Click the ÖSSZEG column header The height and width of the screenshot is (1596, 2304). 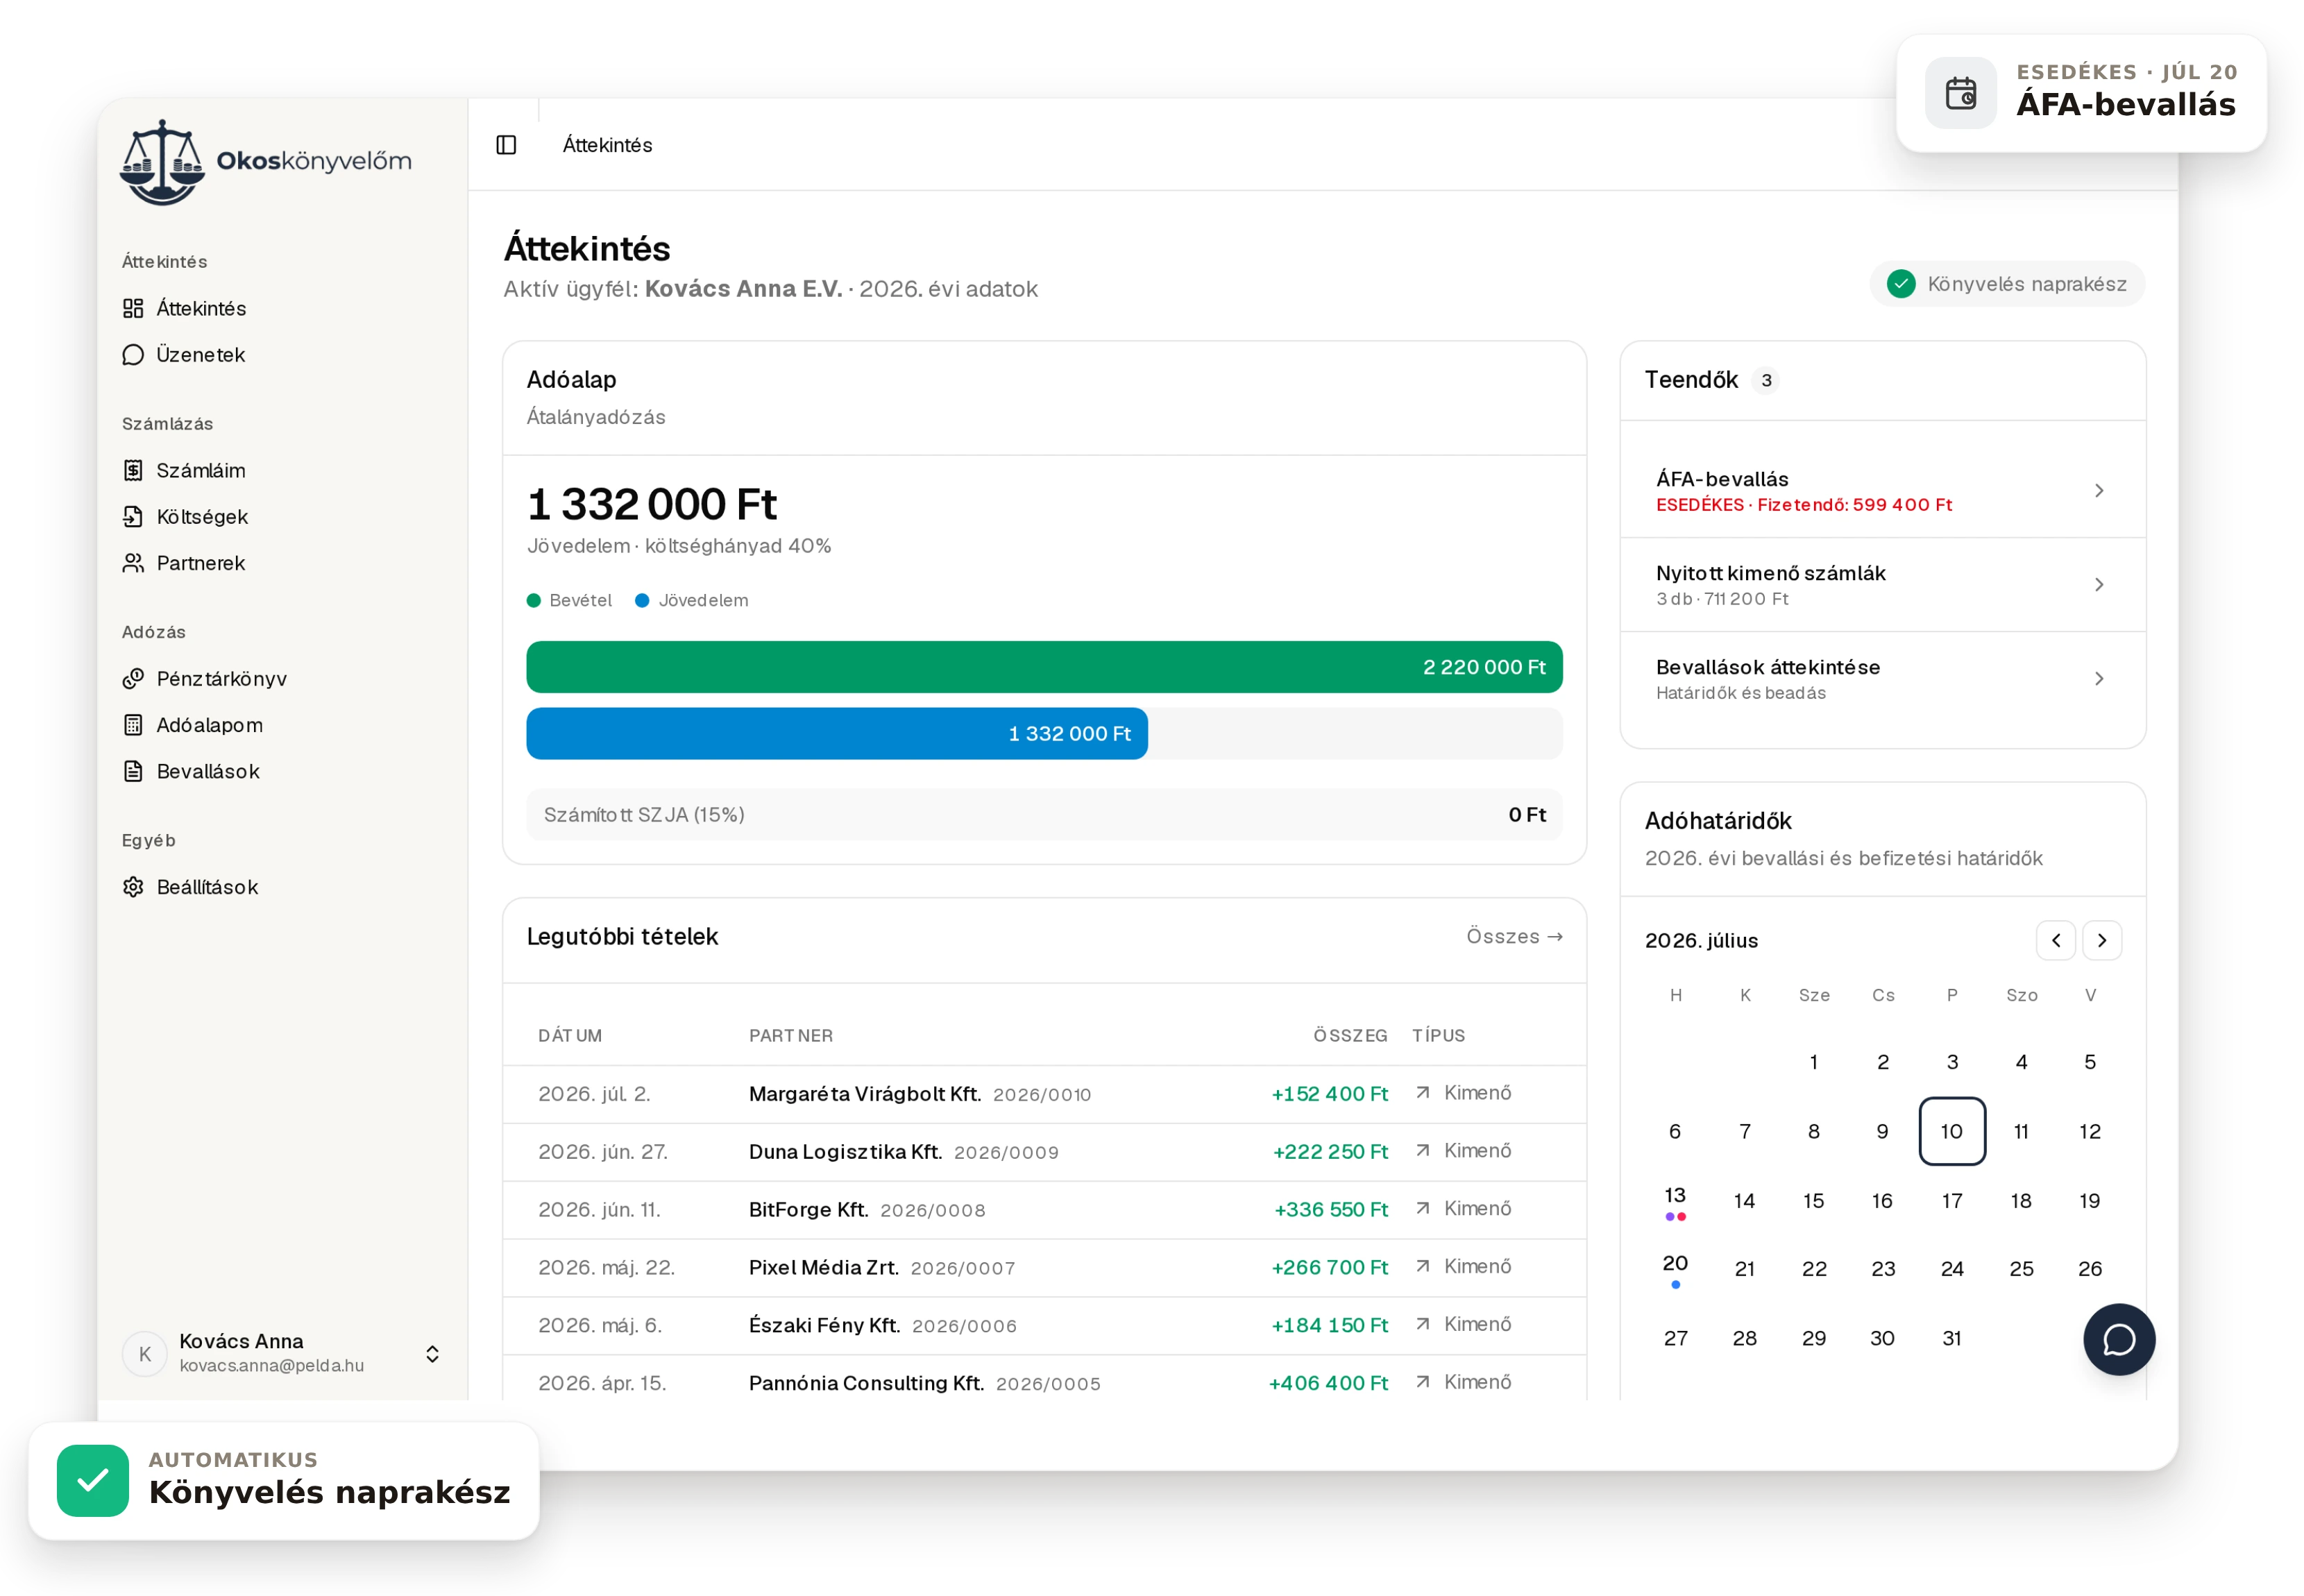tap(1350, 1036)
